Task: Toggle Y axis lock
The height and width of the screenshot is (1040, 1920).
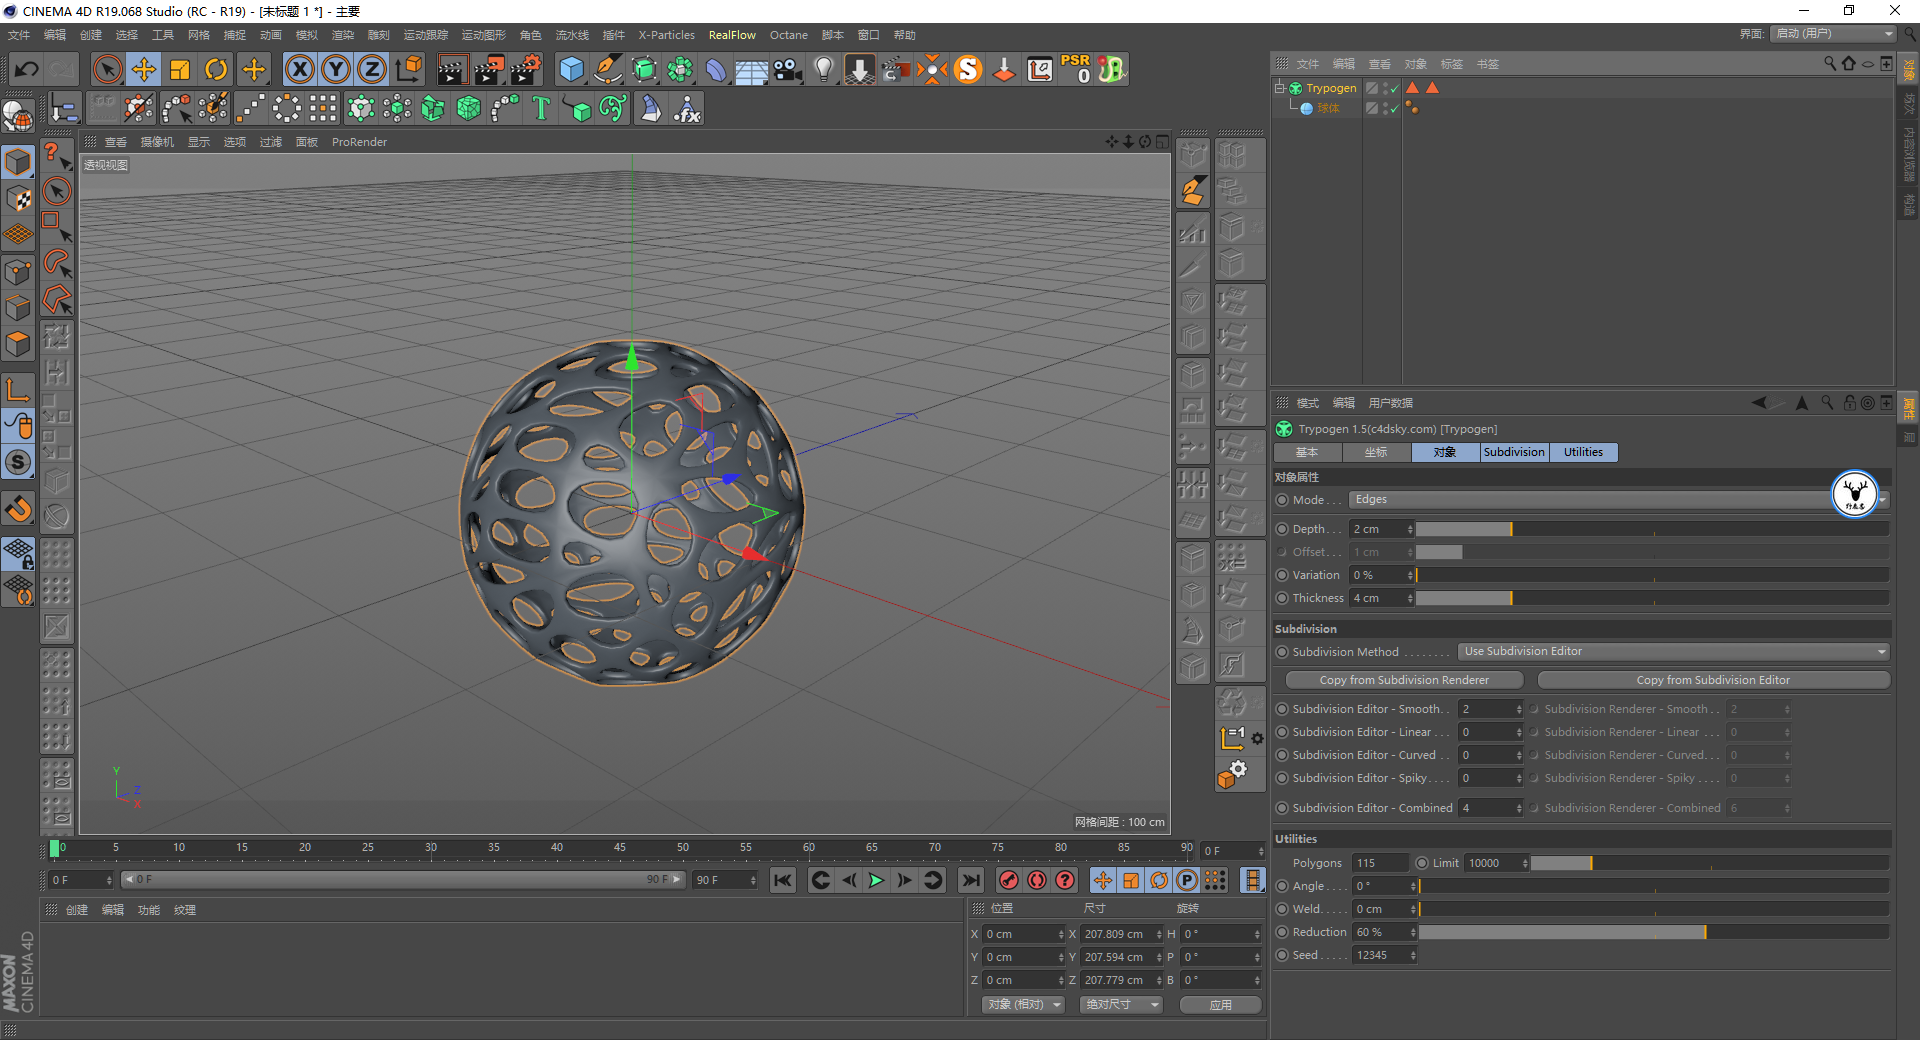Action: click(x=336, y=69)
